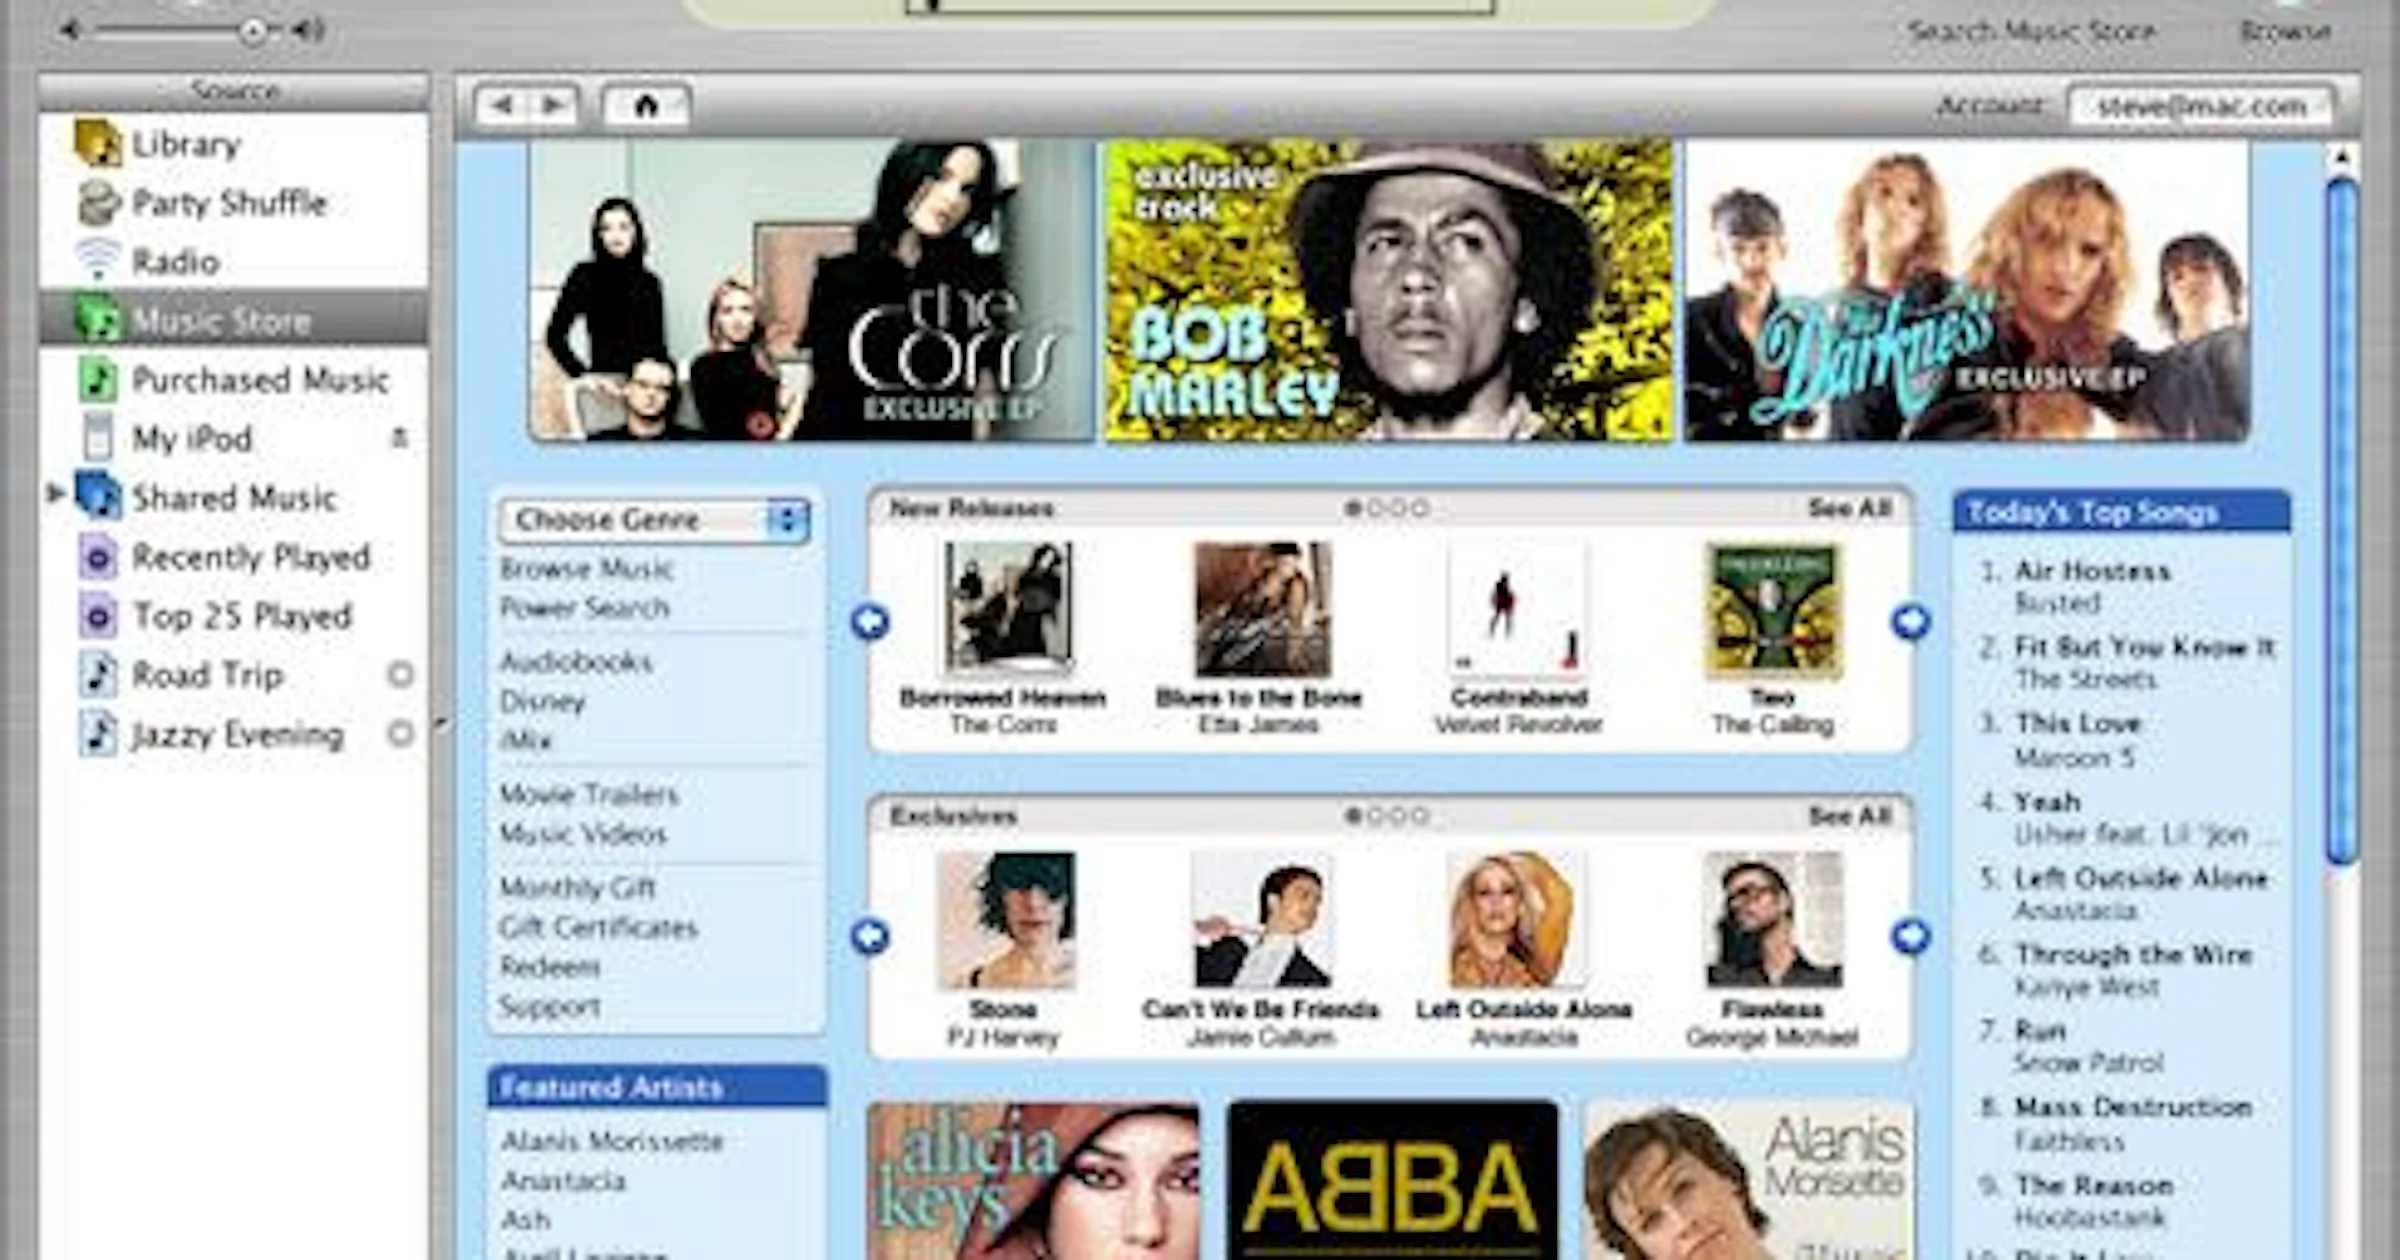Click the steve@mac.com account button
2400x1260 pixels.
tap(2201, 106)
